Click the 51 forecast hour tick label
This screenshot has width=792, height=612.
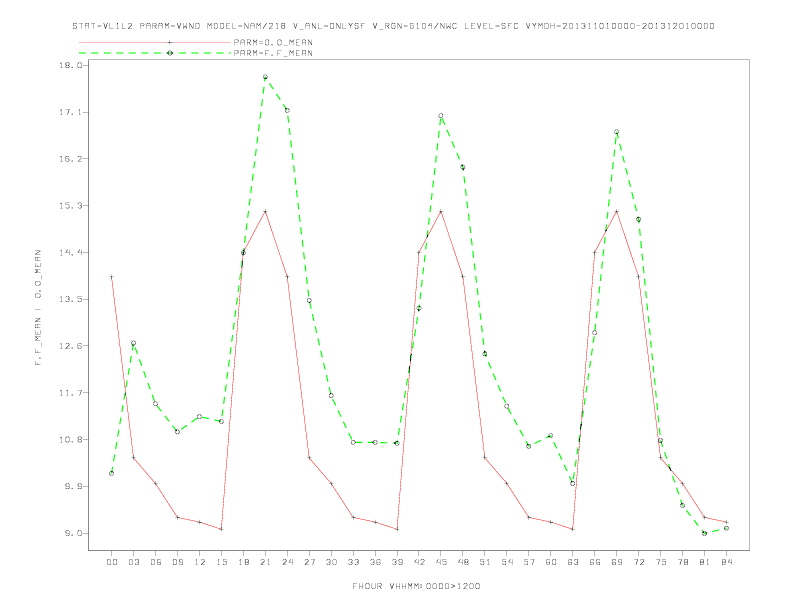coord(485,562)
